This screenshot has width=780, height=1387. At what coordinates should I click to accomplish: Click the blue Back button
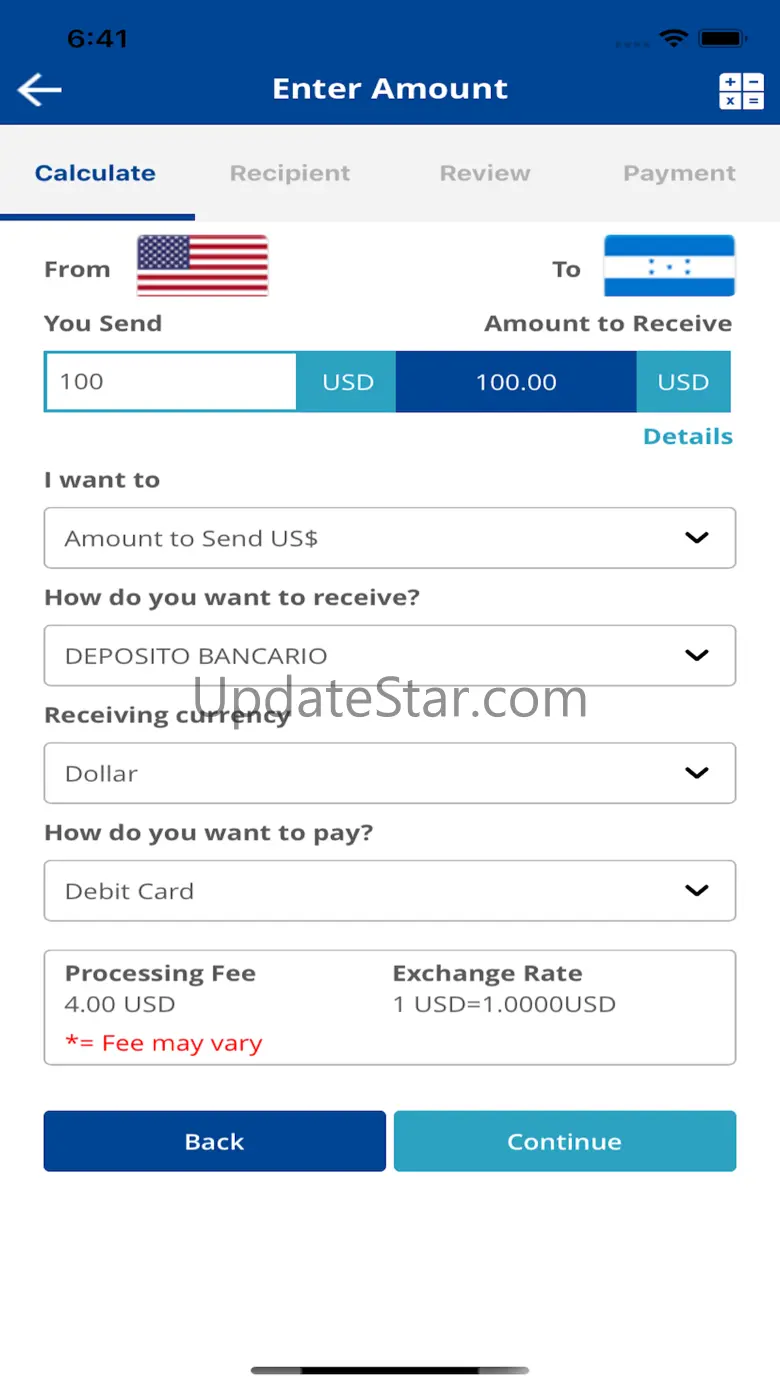point(215,1141)
